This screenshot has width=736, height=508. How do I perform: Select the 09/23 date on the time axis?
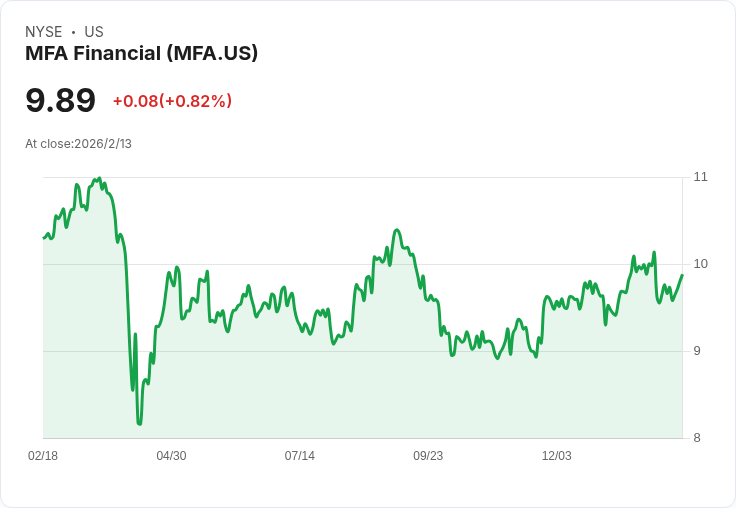[428, 456]
